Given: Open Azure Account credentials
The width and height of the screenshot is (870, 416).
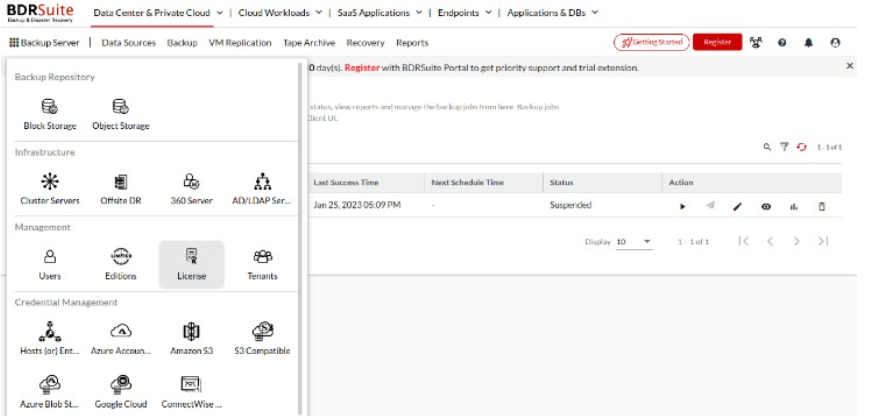Looking at the screenshot, I should 120,339.
